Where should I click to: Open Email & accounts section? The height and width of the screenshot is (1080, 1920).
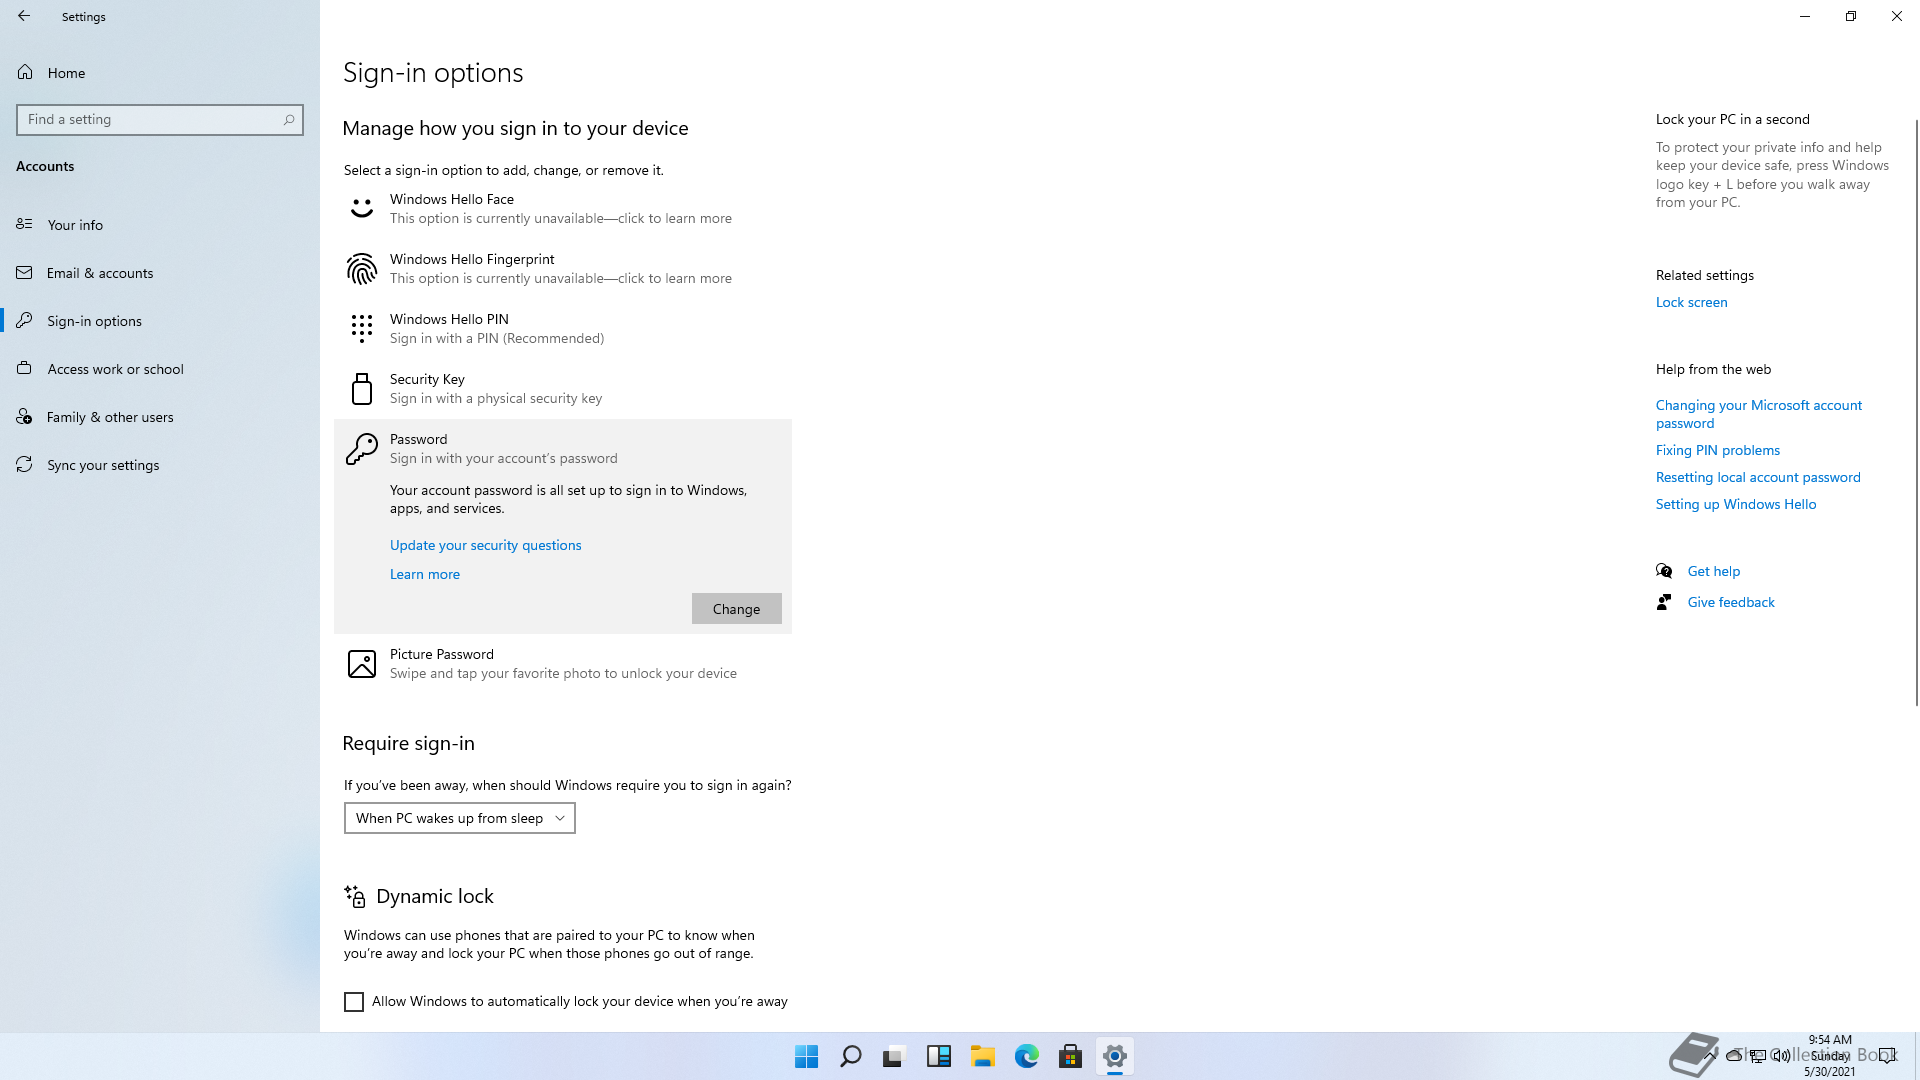[160, 273]
